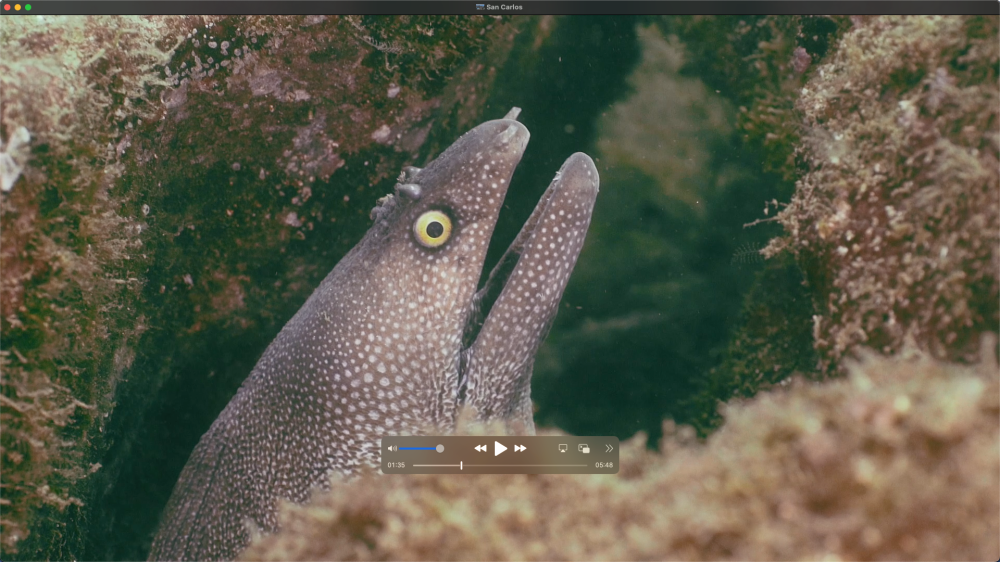Click the volume slider knob
Screen dimensions: 1000x562
(440, 449)
